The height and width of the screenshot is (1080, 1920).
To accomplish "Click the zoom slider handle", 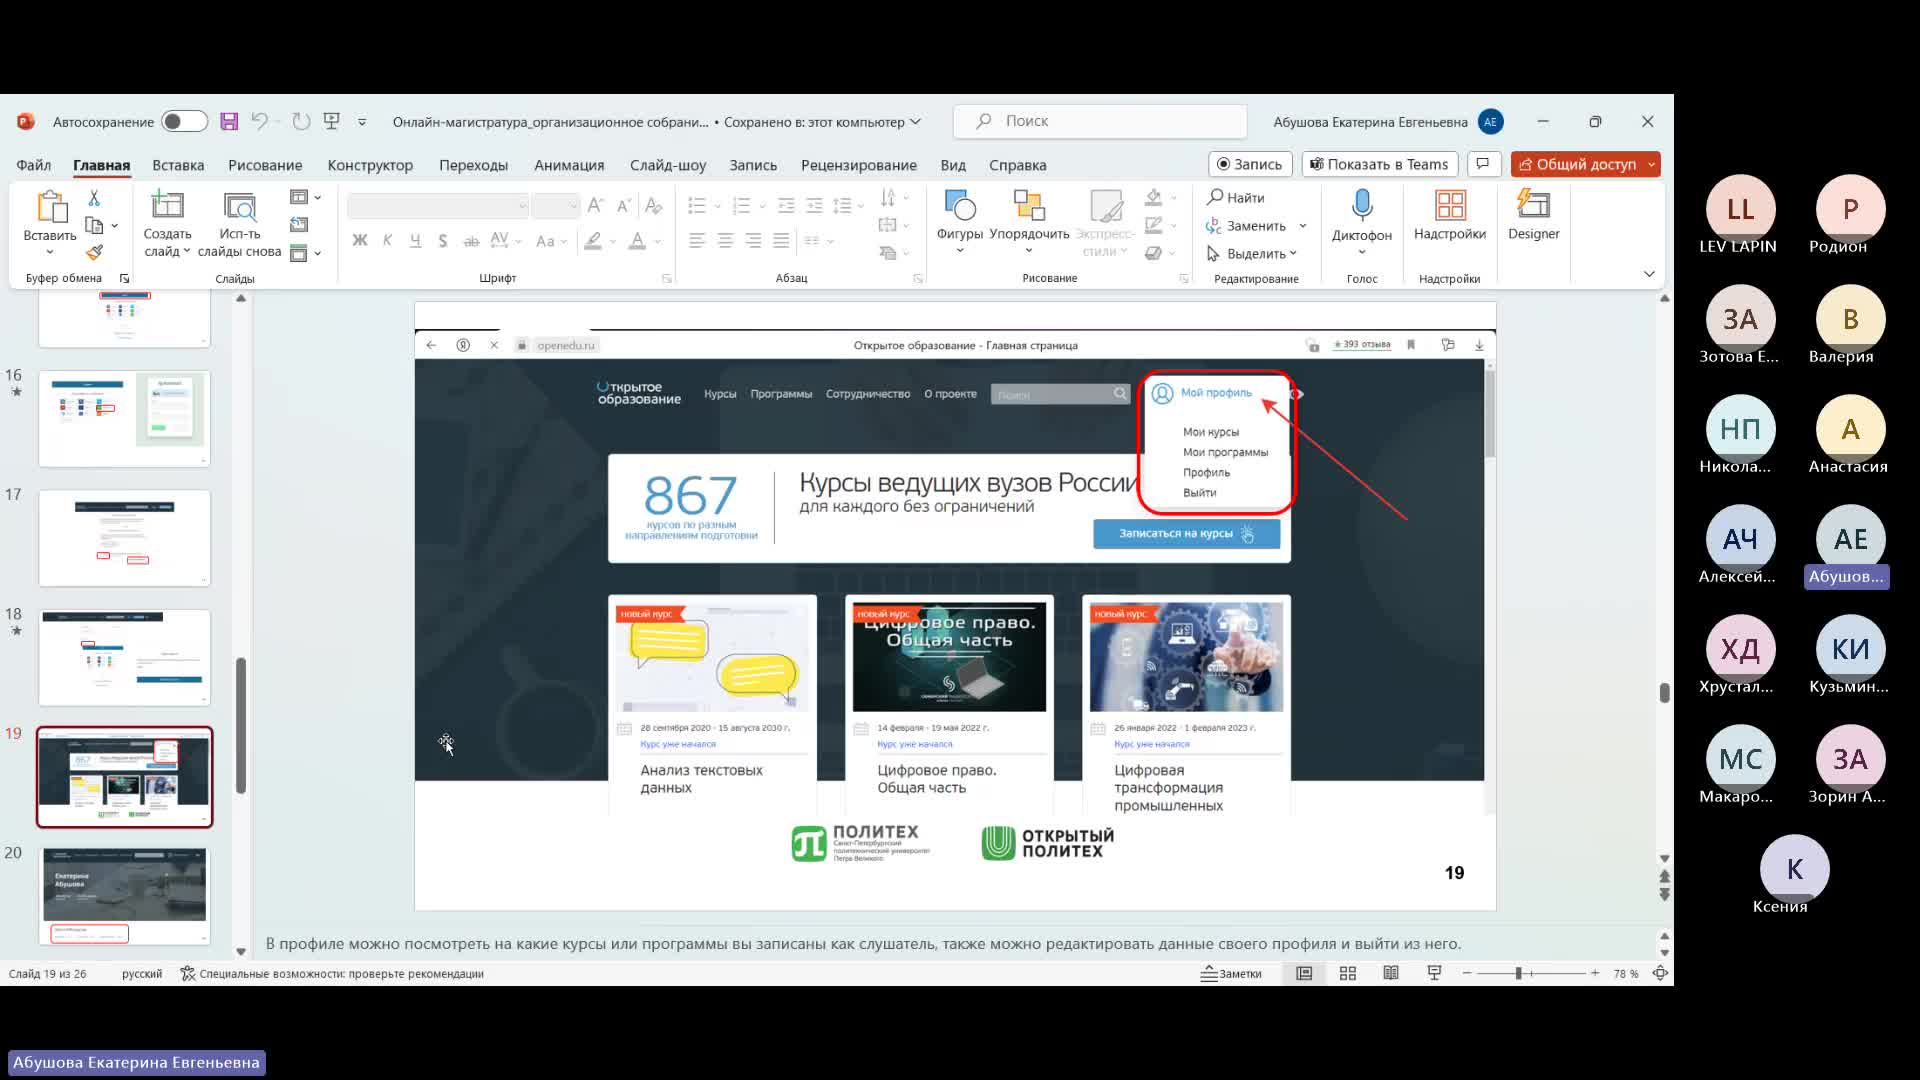I will tap(1518, 974).
